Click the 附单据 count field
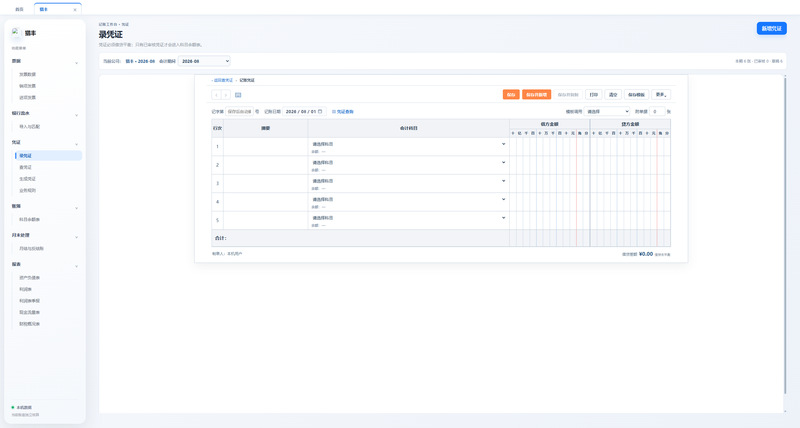Viewport: 800px width, 428px height. coord(657,111)
